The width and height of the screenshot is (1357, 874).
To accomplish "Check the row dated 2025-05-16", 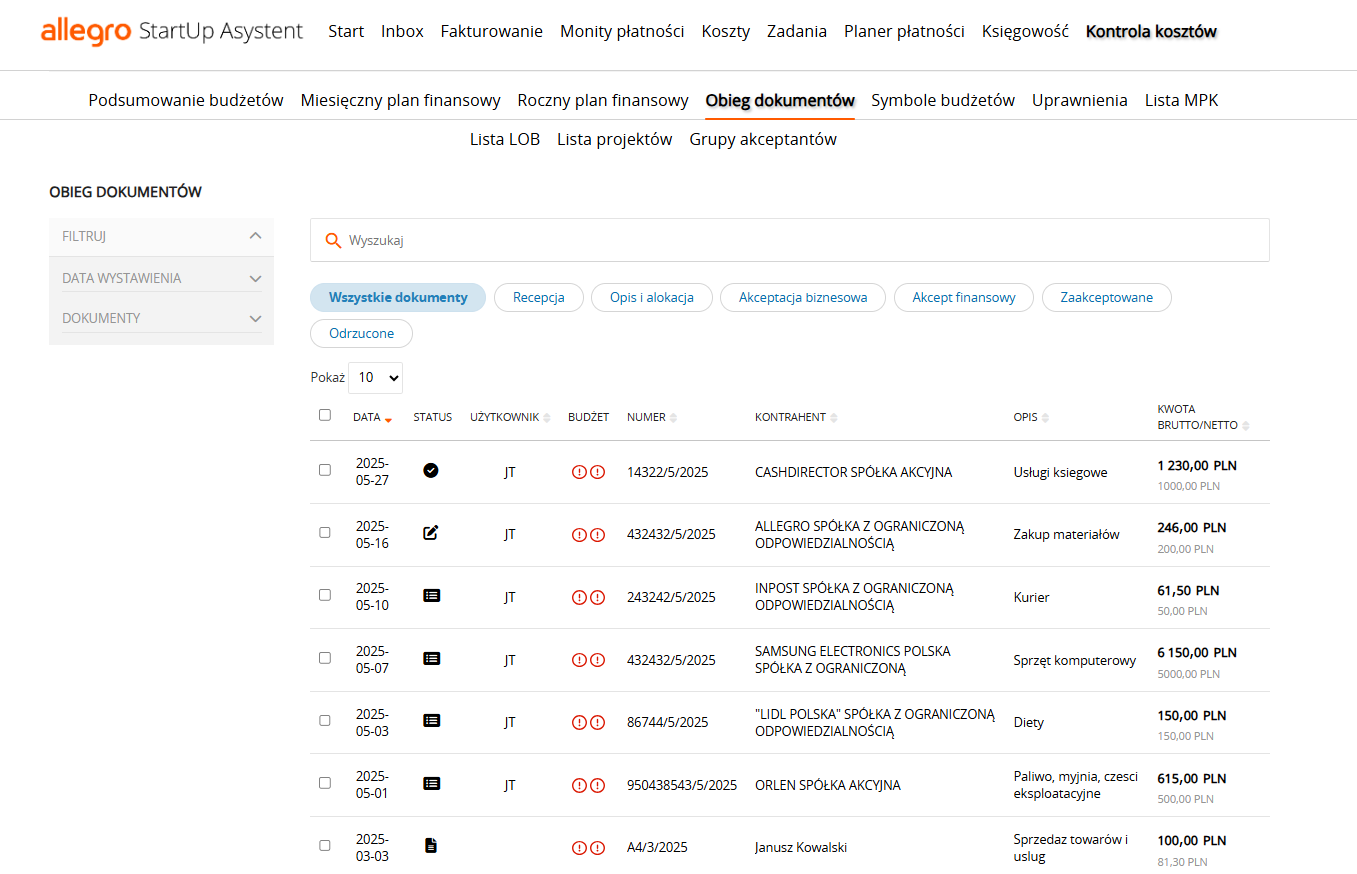I will click(324, 533).
